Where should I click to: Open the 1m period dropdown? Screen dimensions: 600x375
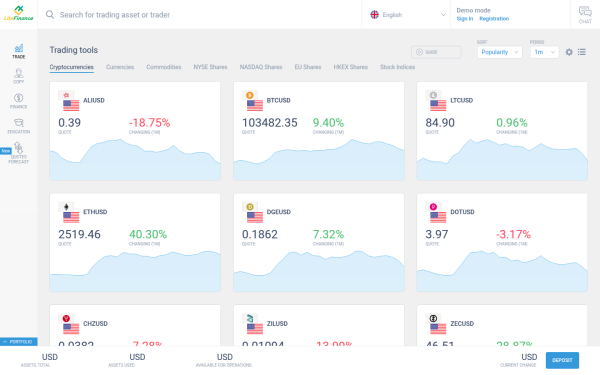544,52
